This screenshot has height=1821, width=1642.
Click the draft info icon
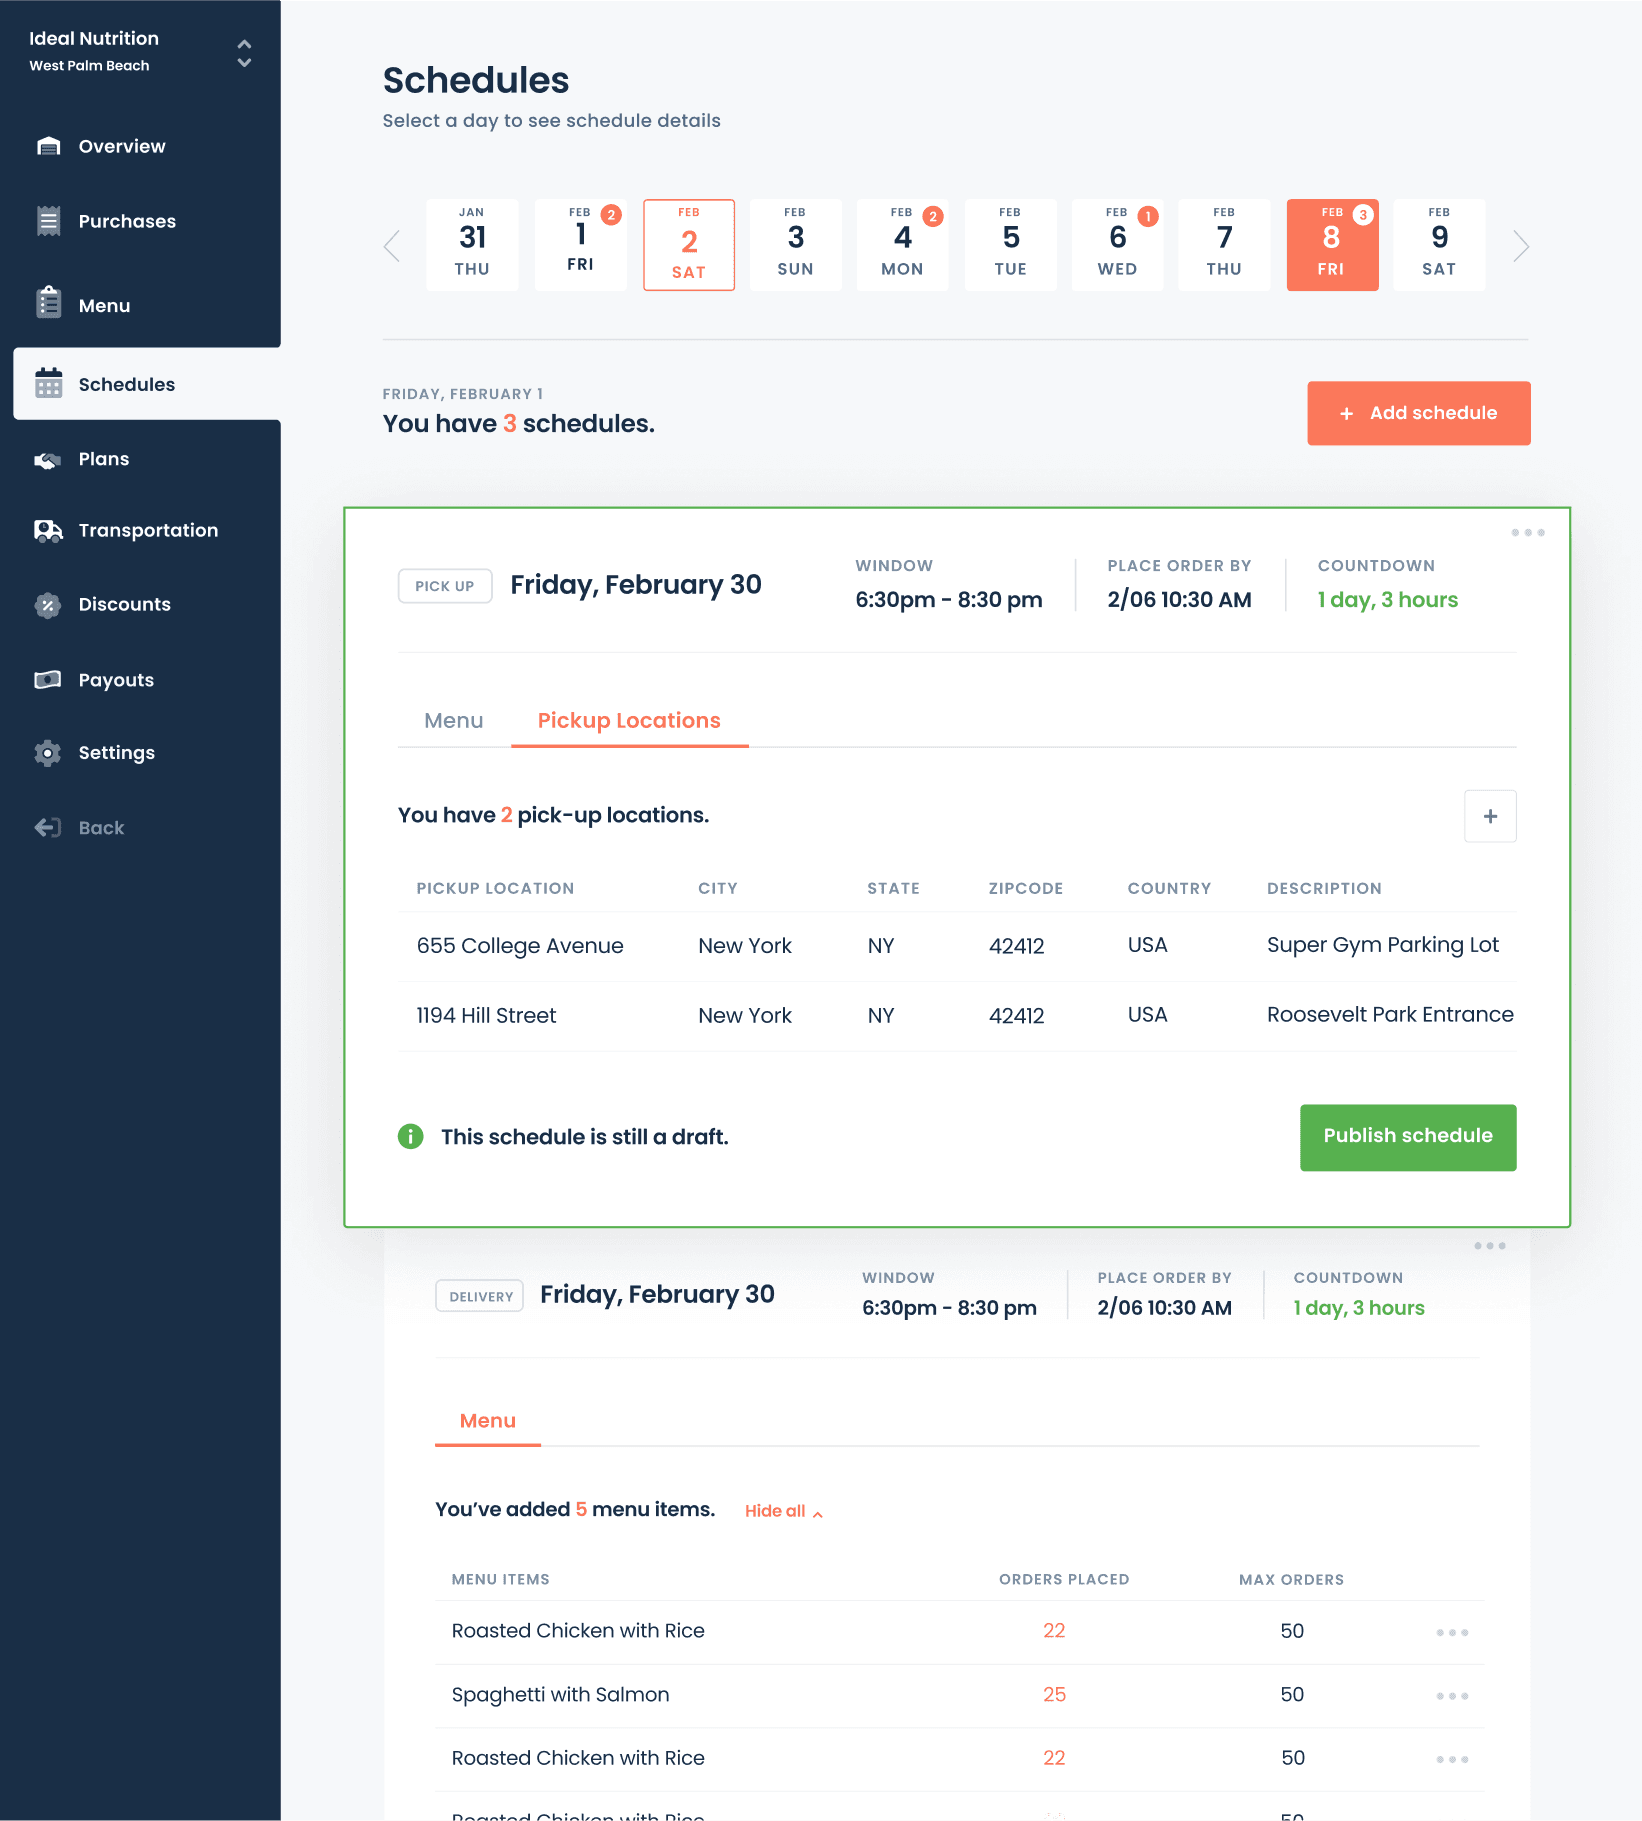[x=411, y=1137]
